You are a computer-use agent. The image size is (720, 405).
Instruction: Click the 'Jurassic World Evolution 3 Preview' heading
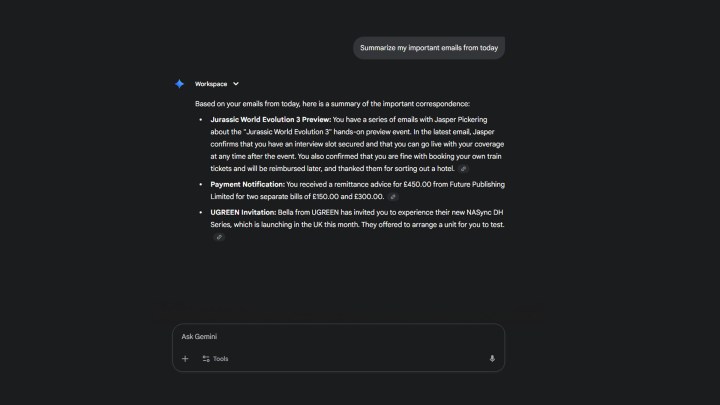pos(270,119)
